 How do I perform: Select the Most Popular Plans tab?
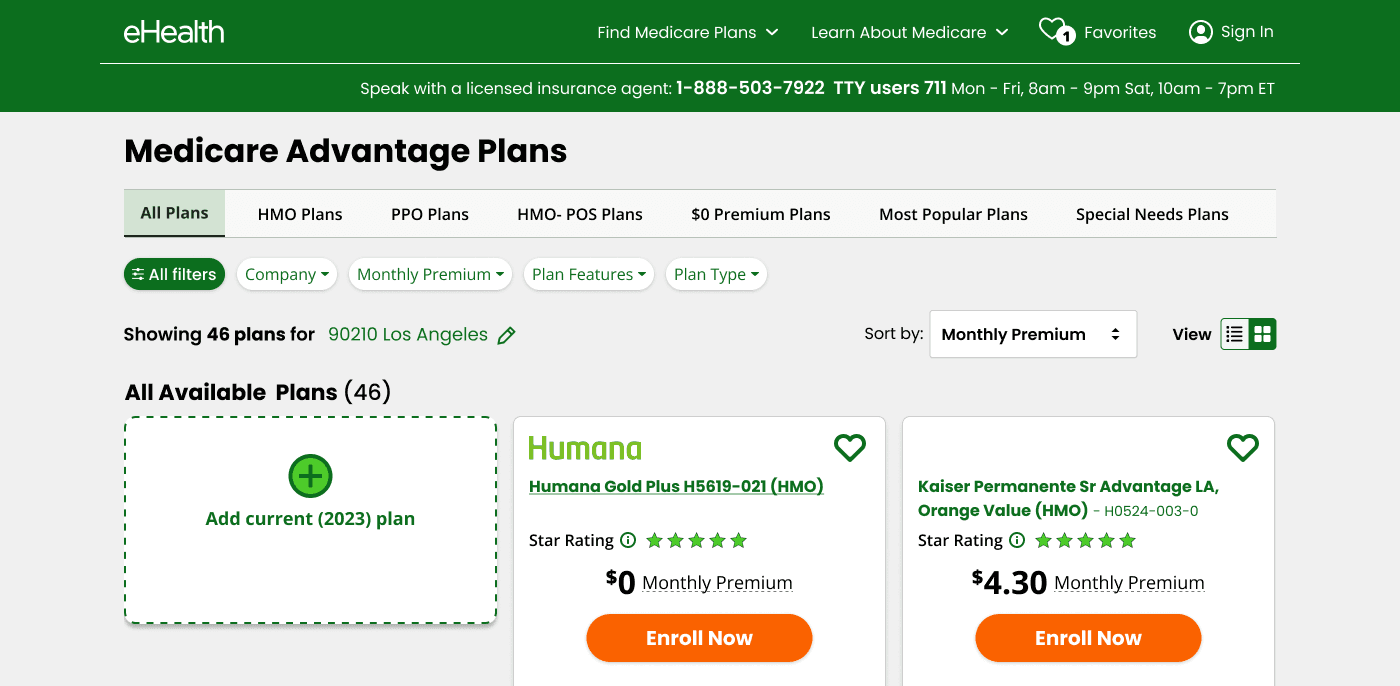[x=953, y=214]
